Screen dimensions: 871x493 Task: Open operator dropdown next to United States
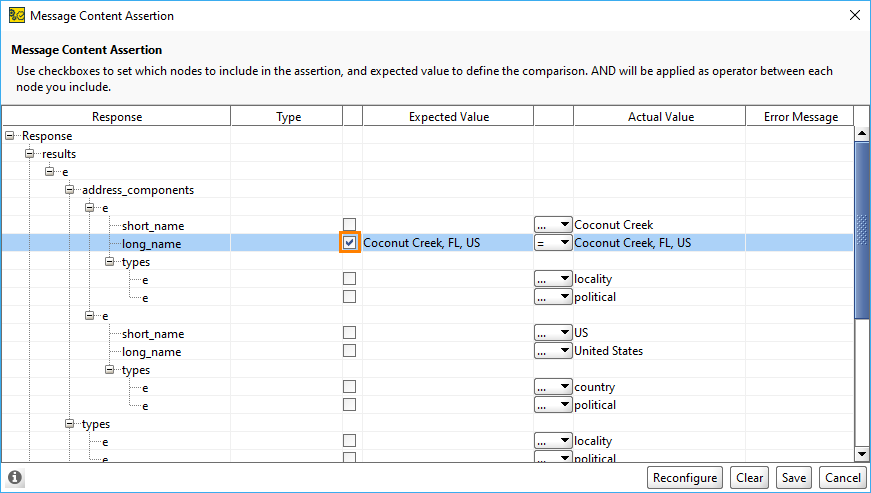point(553,350)
